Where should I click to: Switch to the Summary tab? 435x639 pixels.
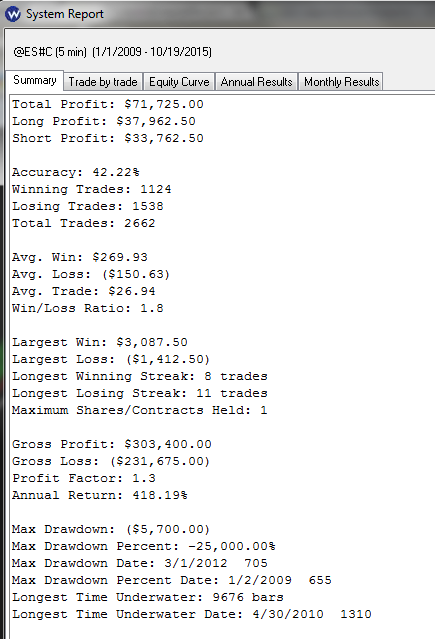(x=35, y=80)
